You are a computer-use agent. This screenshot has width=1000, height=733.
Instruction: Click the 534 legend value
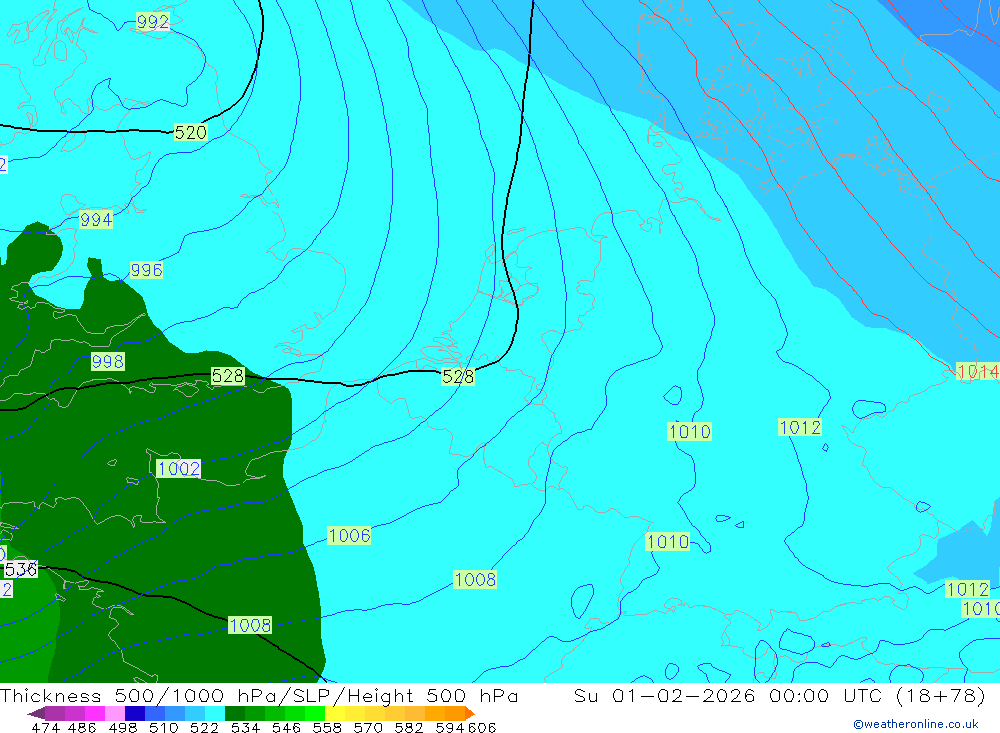point(246,727)
